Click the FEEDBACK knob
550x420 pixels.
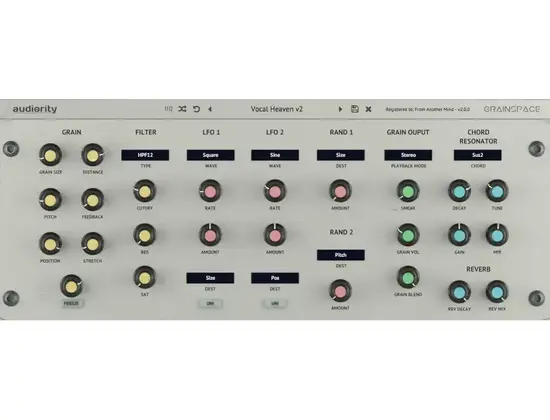[93, 200]
